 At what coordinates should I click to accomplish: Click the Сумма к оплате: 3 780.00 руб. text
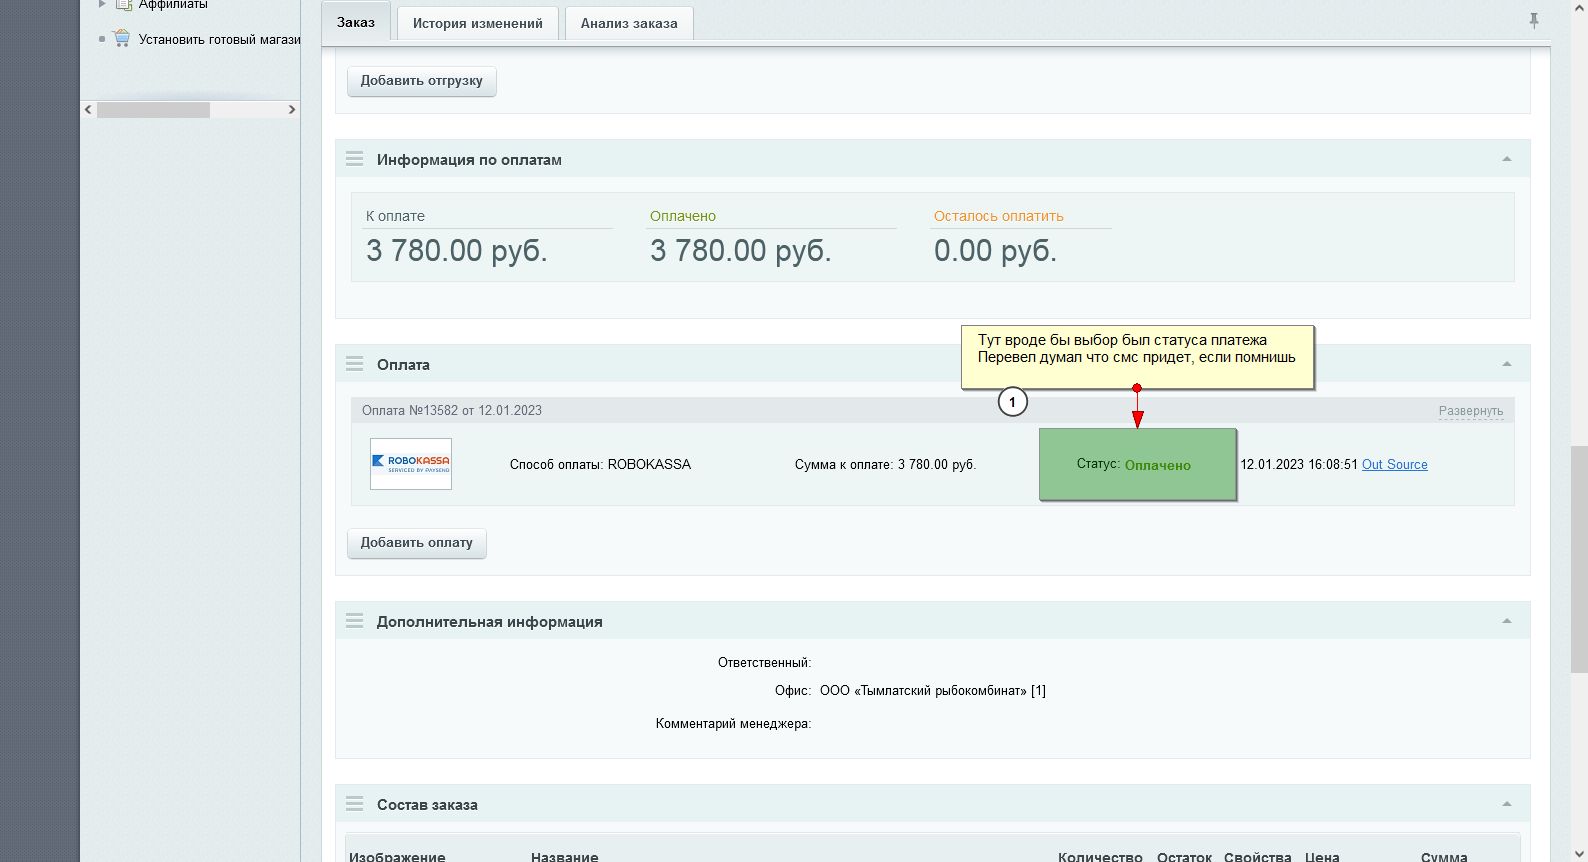[x=885, y=465]
